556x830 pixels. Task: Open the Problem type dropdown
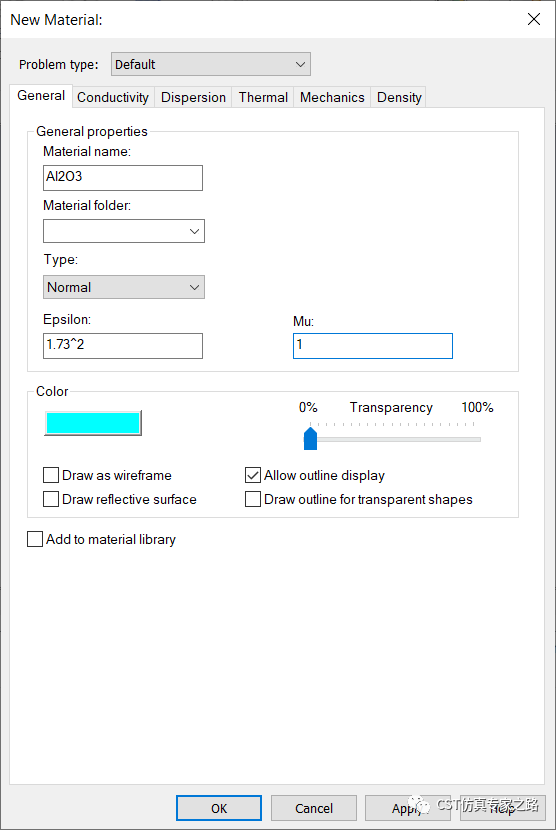[211, 64]
